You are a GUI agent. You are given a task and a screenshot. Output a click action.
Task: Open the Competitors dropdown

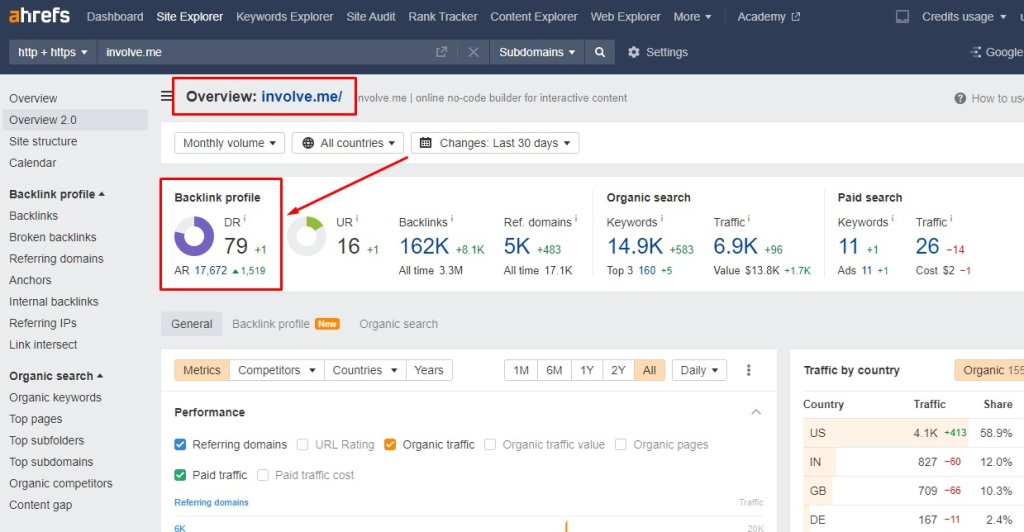tap(277, 370)
